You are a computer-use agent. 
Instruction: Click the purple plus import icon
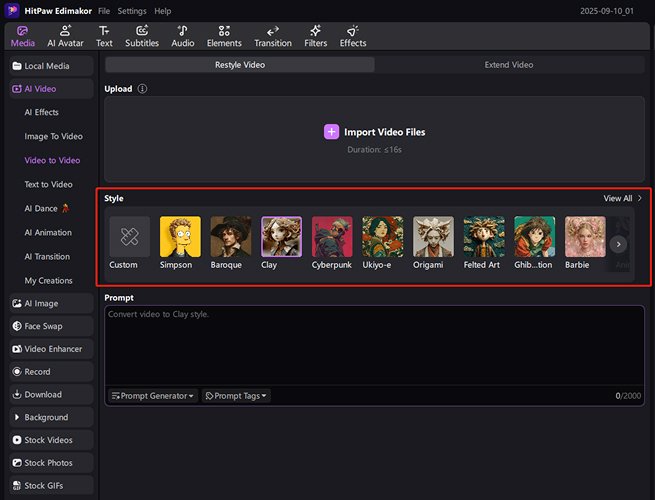coord(331,132)
